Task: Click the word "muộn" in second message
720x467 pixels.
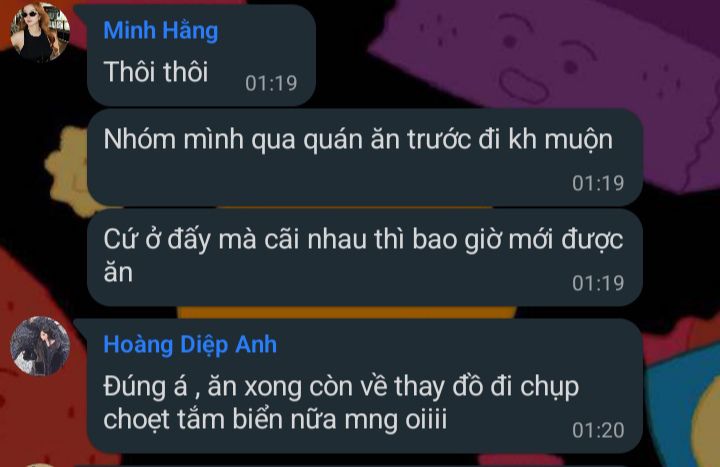Action: click(579, 140)
